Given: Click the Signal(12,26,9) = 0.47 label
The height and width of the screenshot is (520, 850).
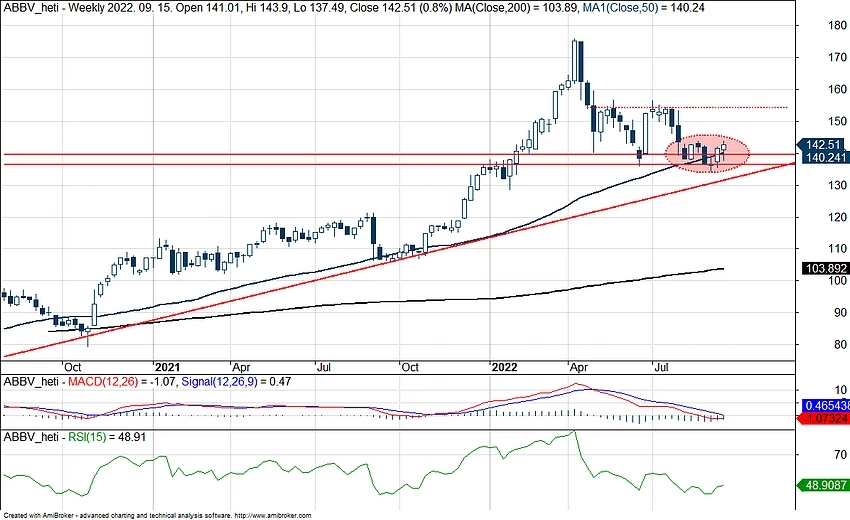Looking at the screenshot, I should click(236, 382).
